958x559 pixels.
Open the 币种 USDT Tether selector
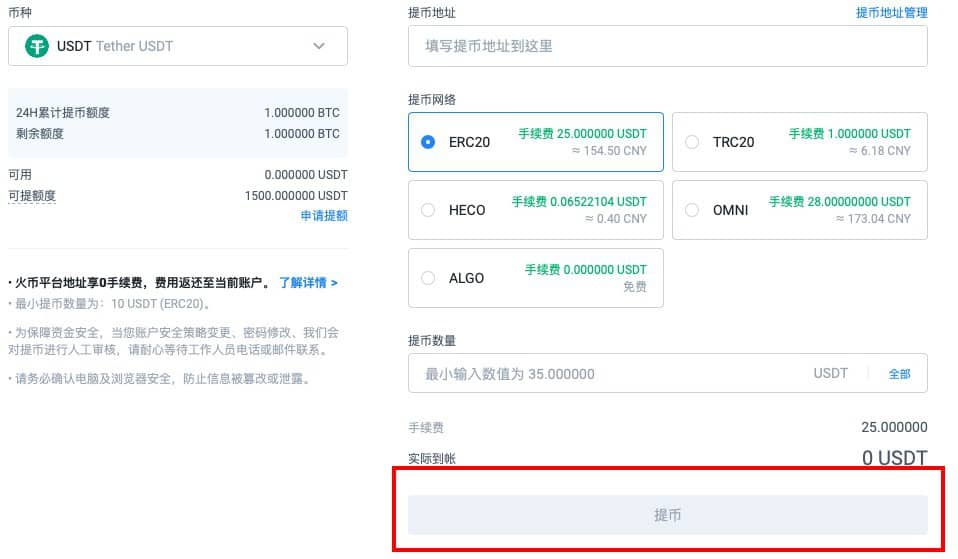pyautogui.click(x=178, y=46)
